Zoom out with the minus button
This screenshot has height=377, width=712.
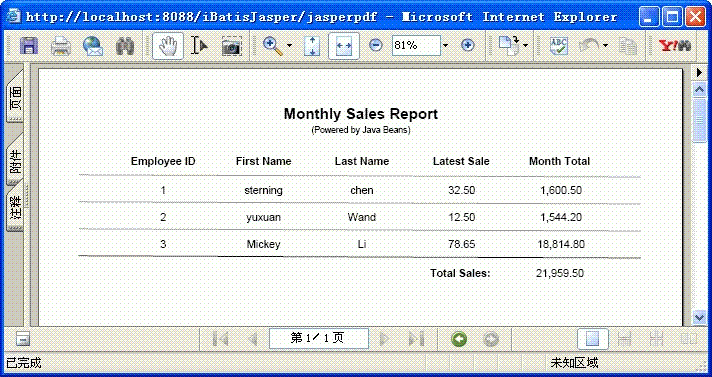(x=376, y=45)
